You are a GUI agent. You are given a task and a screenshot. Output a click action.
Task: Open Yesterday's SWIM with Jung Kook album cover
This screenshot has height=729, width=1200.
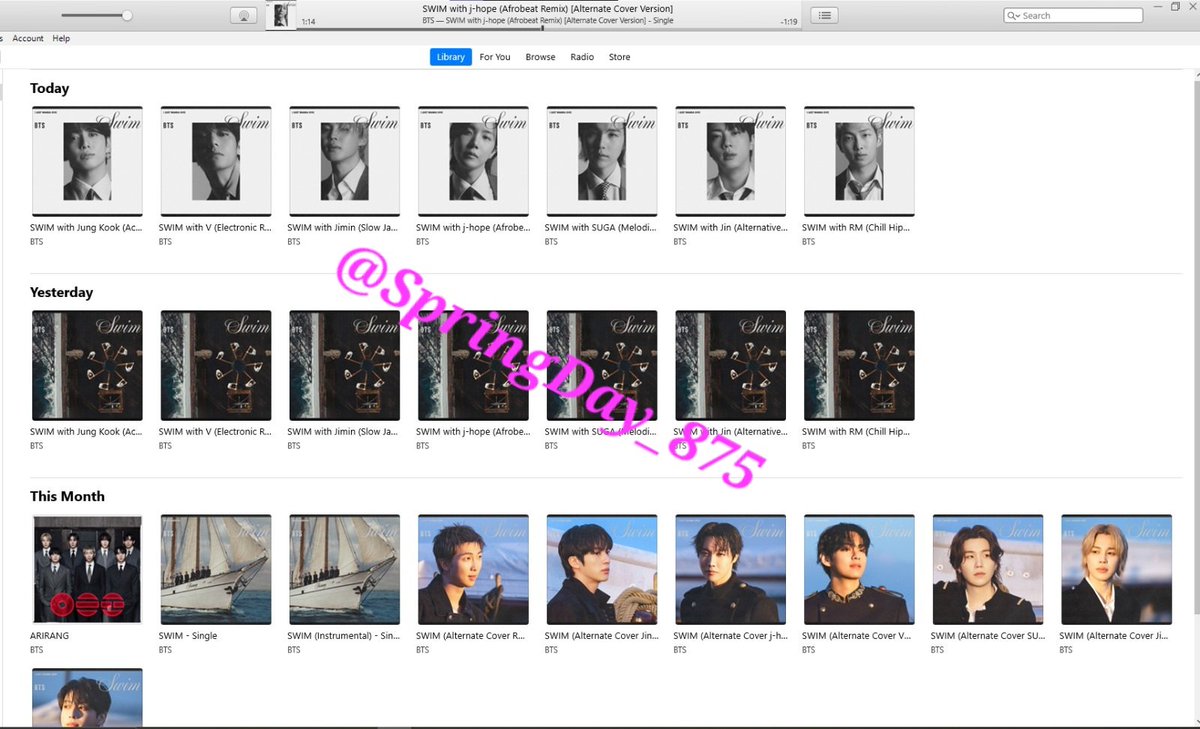87,365
